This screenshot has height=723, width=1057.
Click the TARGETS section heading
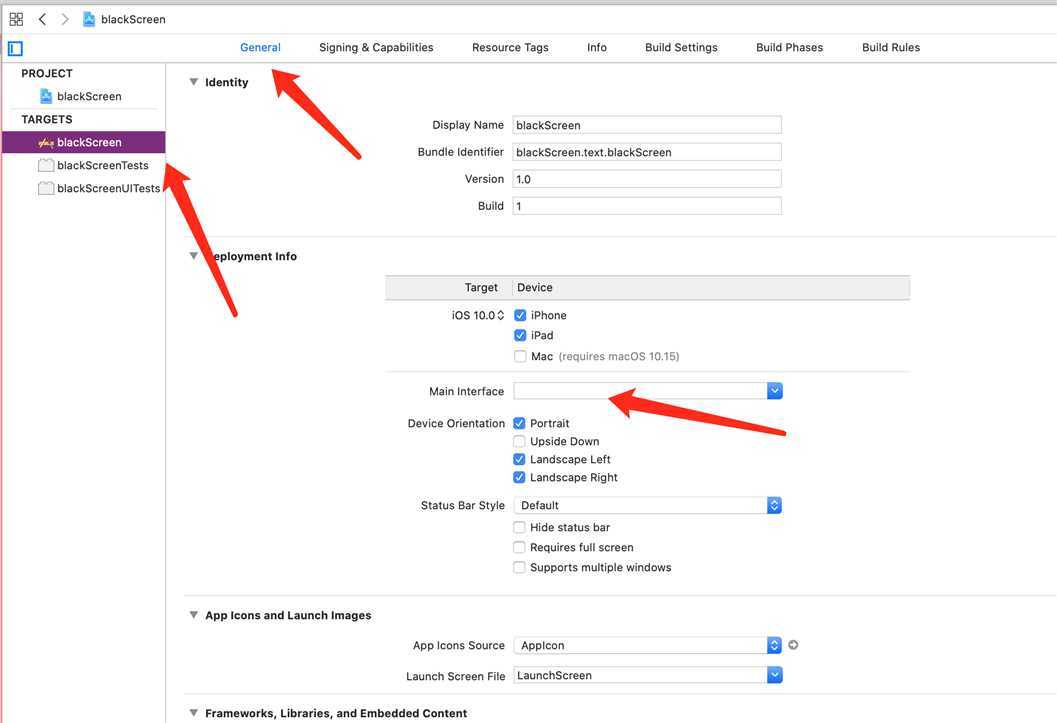pyautogui.click(x=47, y=119)
